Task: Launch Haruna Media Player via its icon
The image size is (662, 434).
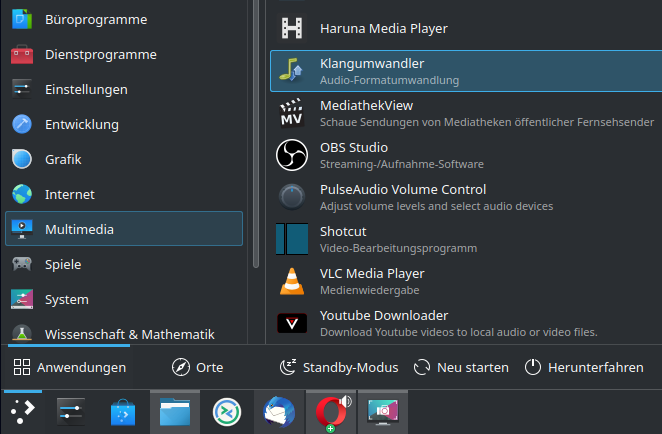Action: tap(292, 28)
